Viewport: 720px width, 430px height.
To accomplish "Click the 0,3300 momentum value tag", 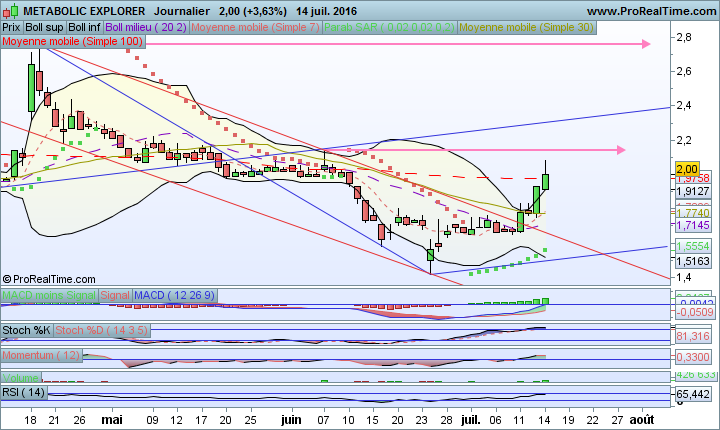I will tap(693, 357).
